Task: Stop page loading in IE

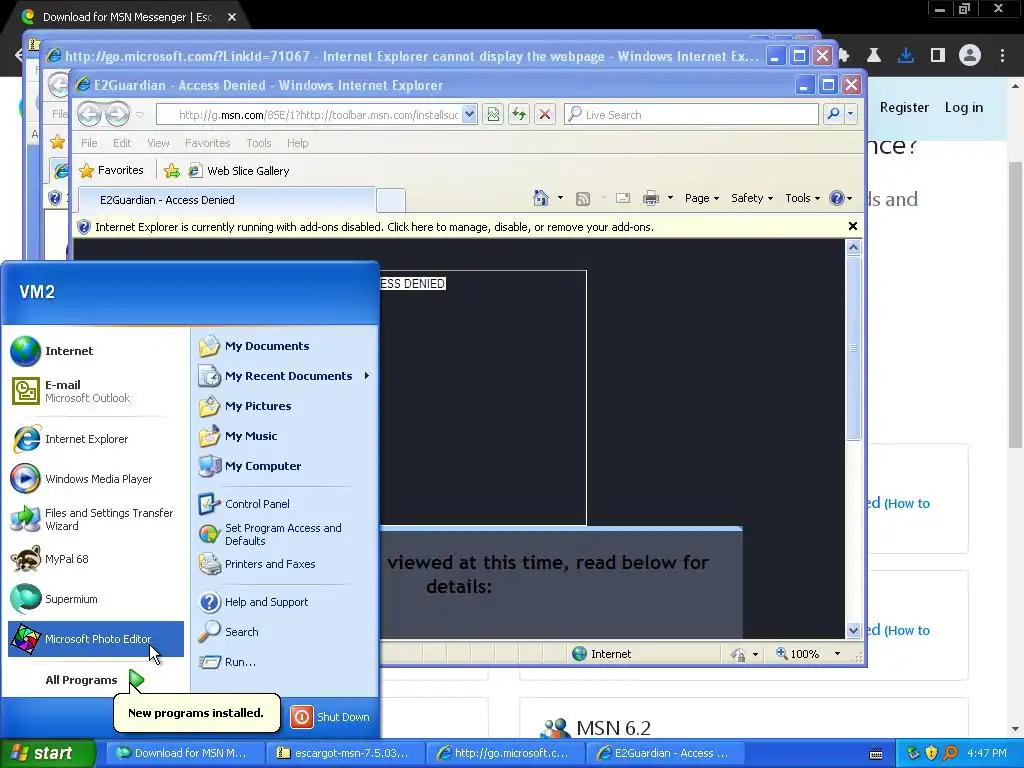Action: coord(545,115)
